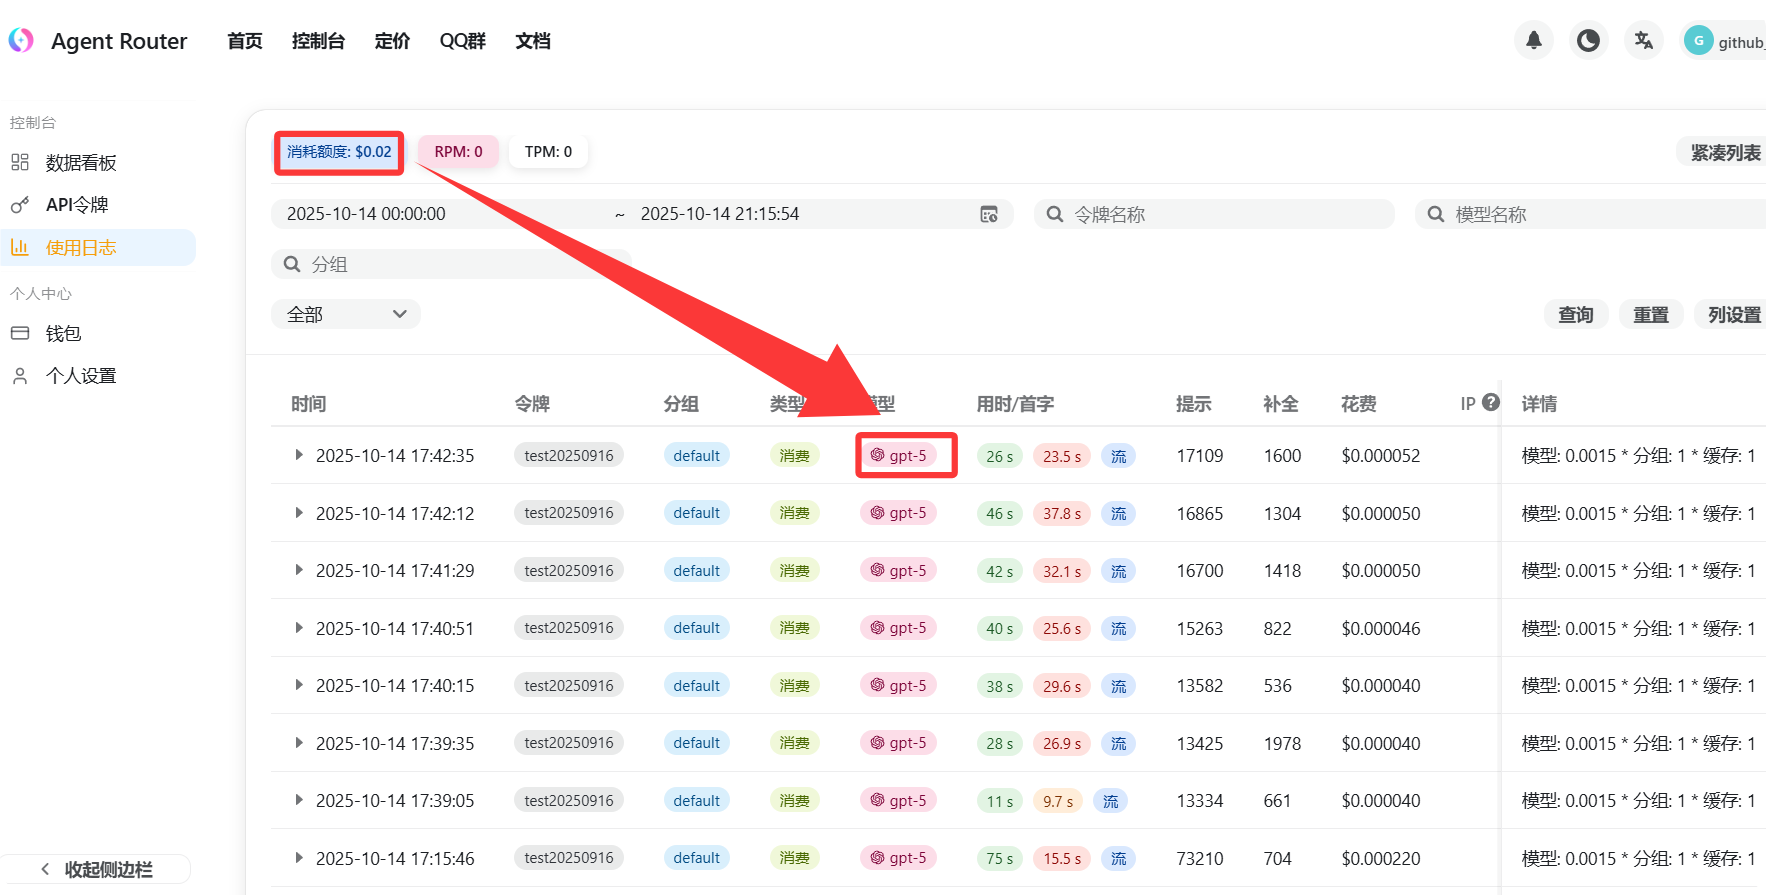Open the notifications bell icon

click(1533, 41)
